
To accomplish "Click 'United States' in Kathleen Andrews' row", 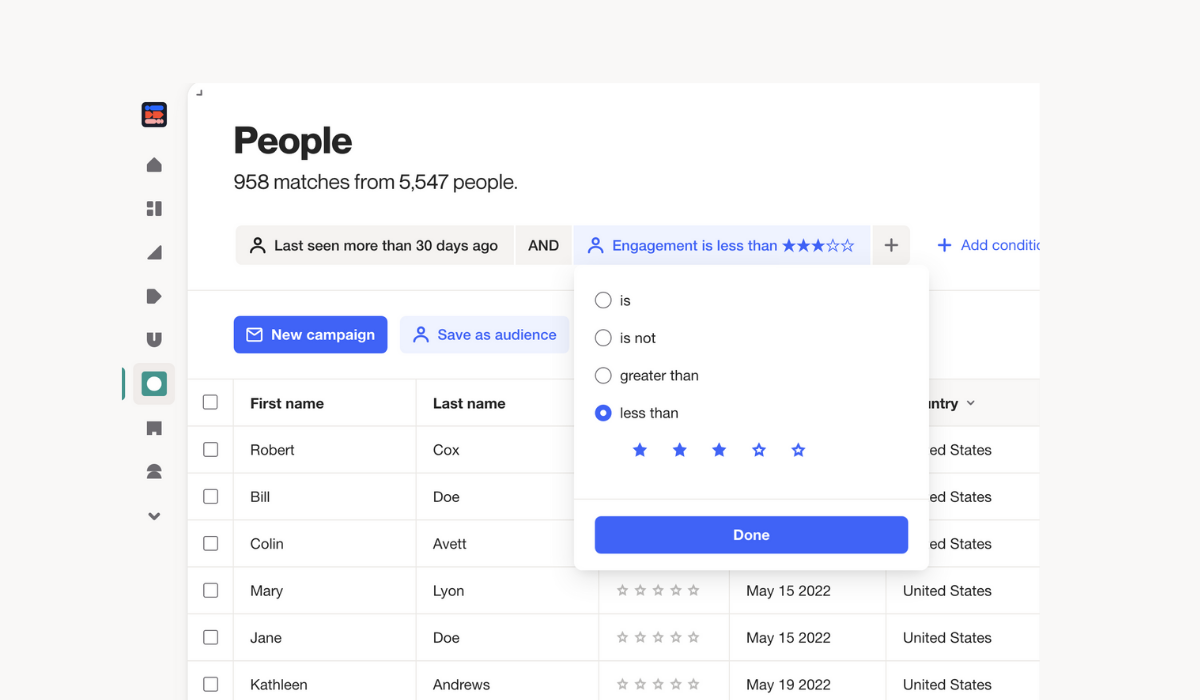I will 947,685.
